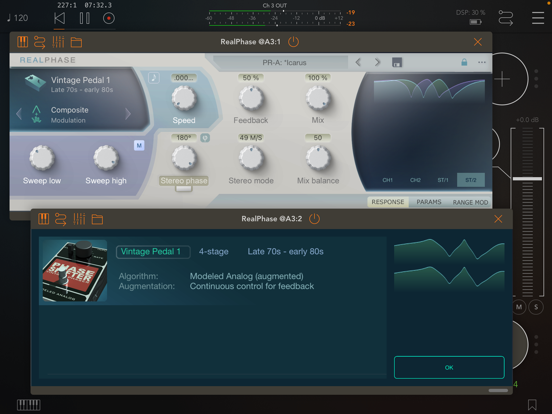Select next modulation type arrow
Screen dimensions: 552x414
[128, 114]
